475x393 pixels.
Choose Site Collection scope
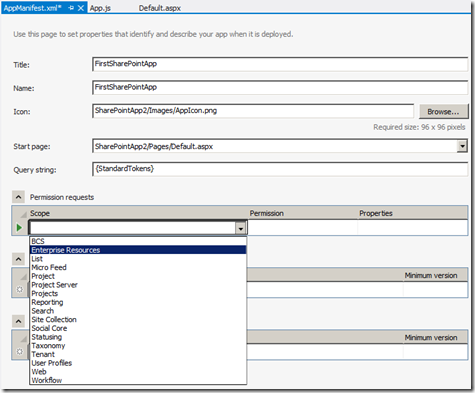click(138, 319)
